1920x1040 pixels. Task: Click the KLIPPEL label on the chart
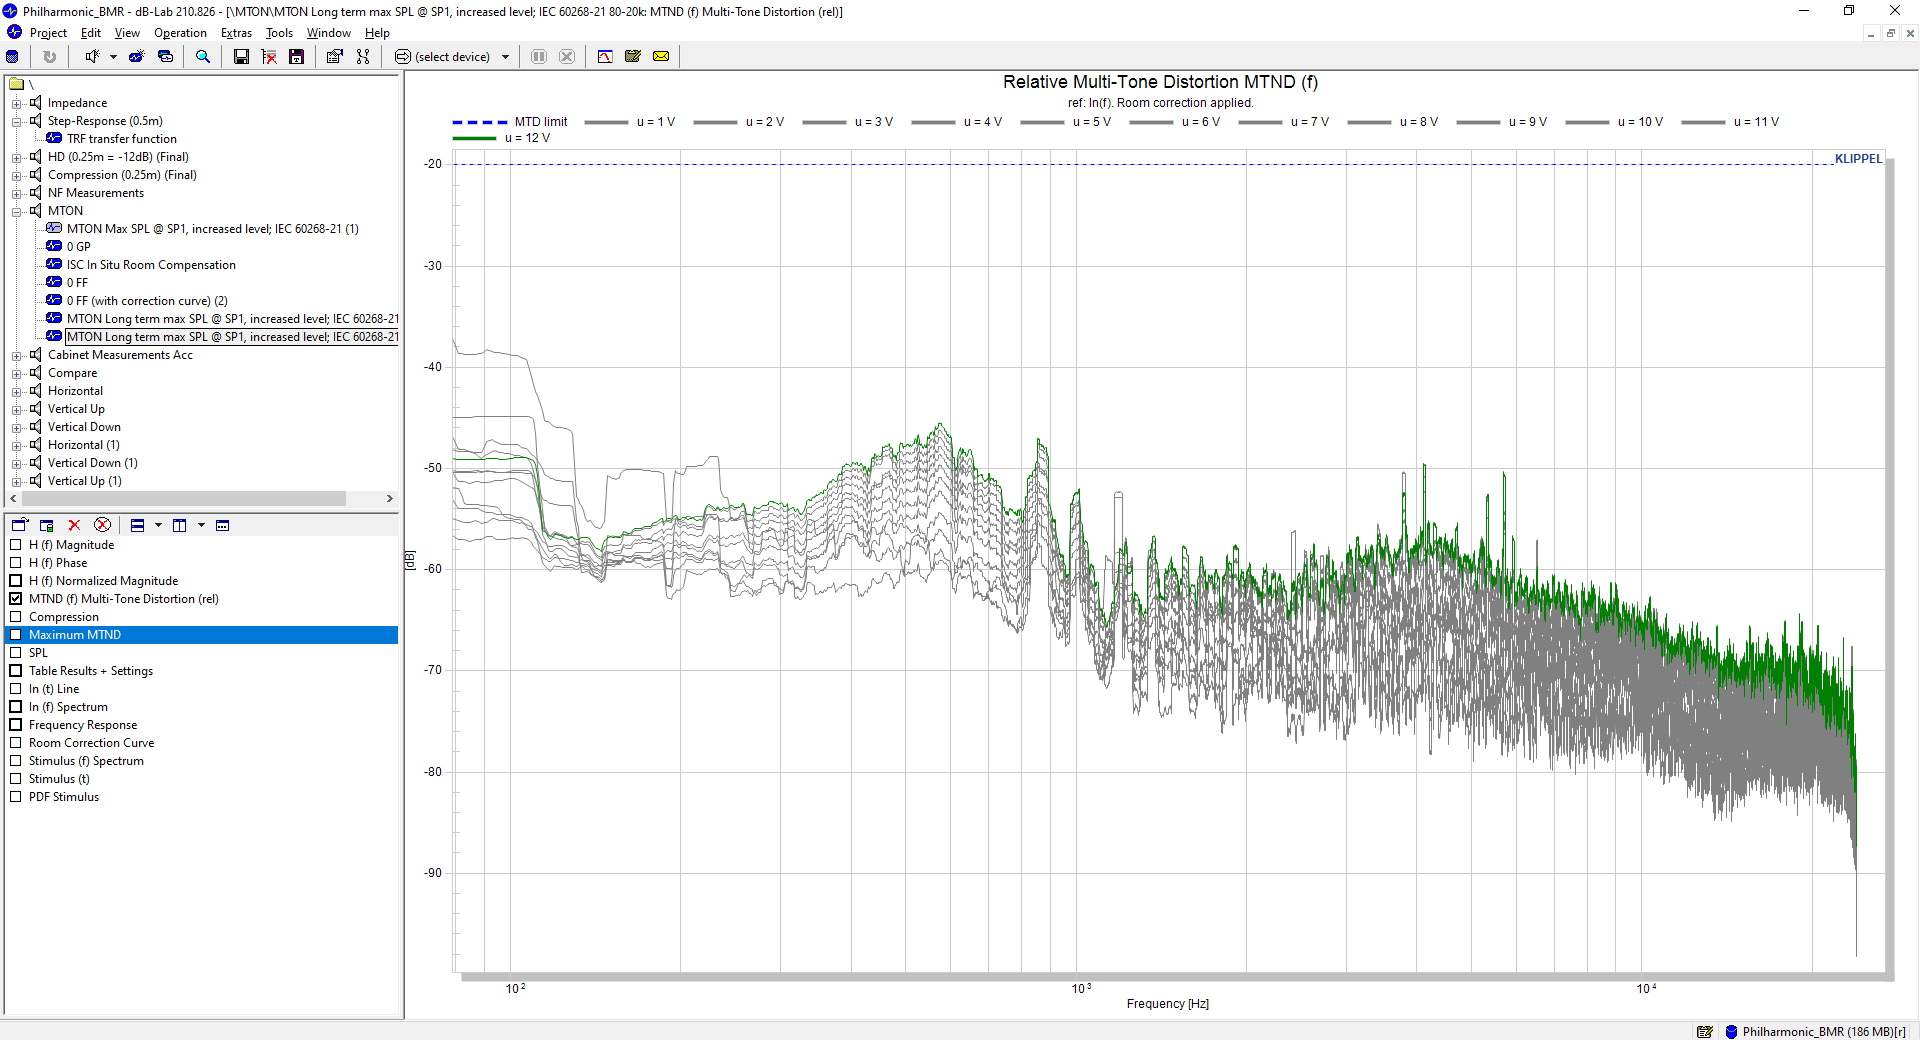coord(1858,159)
